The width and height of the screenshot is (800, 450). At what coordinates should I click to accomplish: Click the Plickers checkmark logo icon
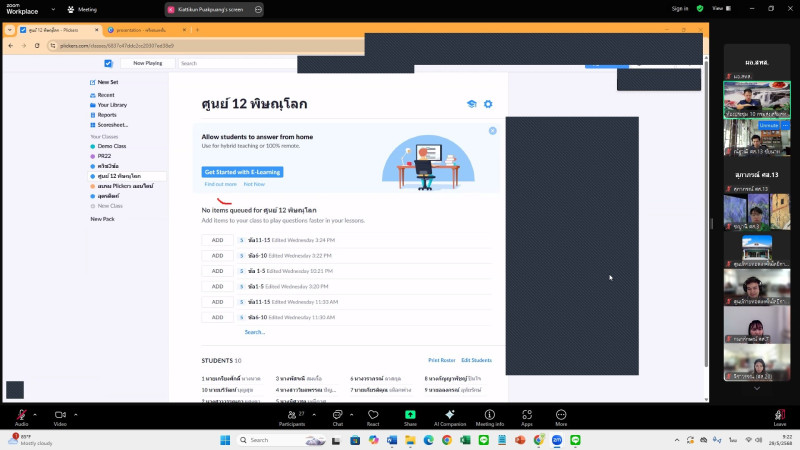coord(108,63)
